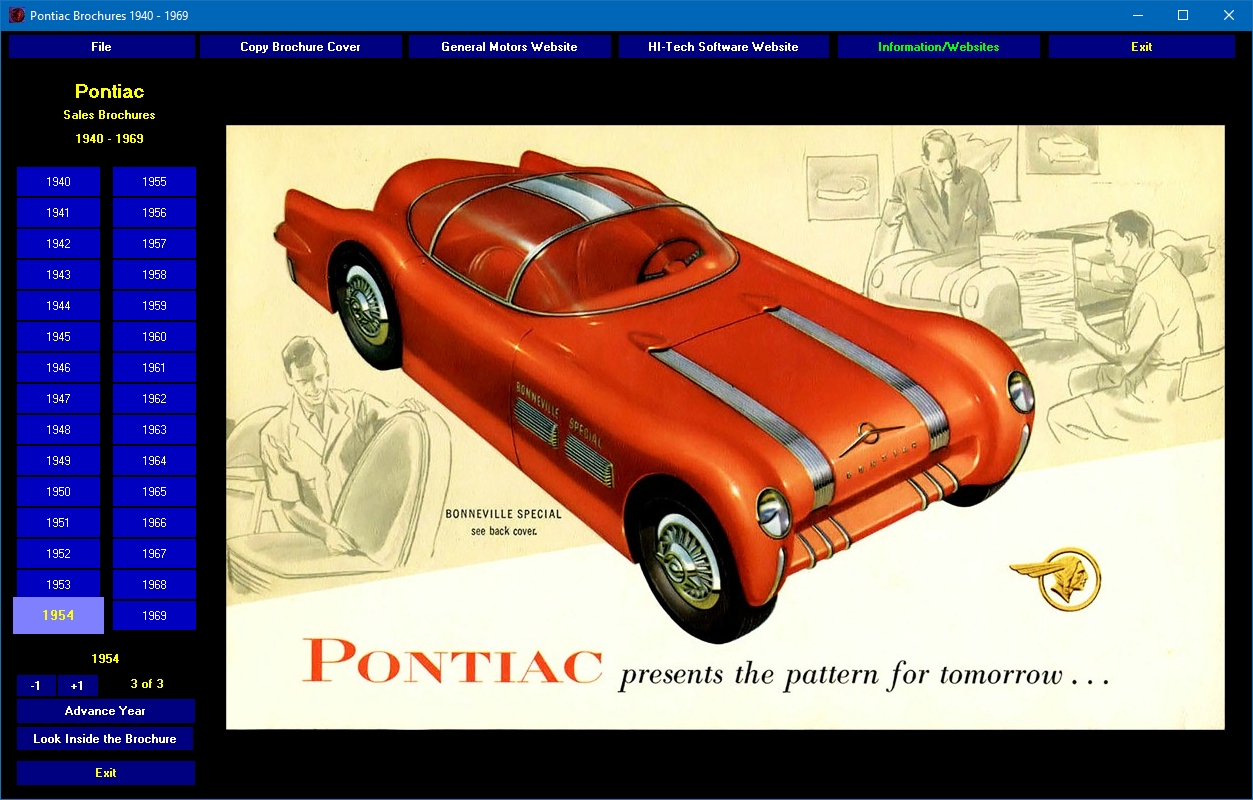Click the Pontiac brochure cover image
This screenshot has width=1253, height=800.
coord(725,427)
